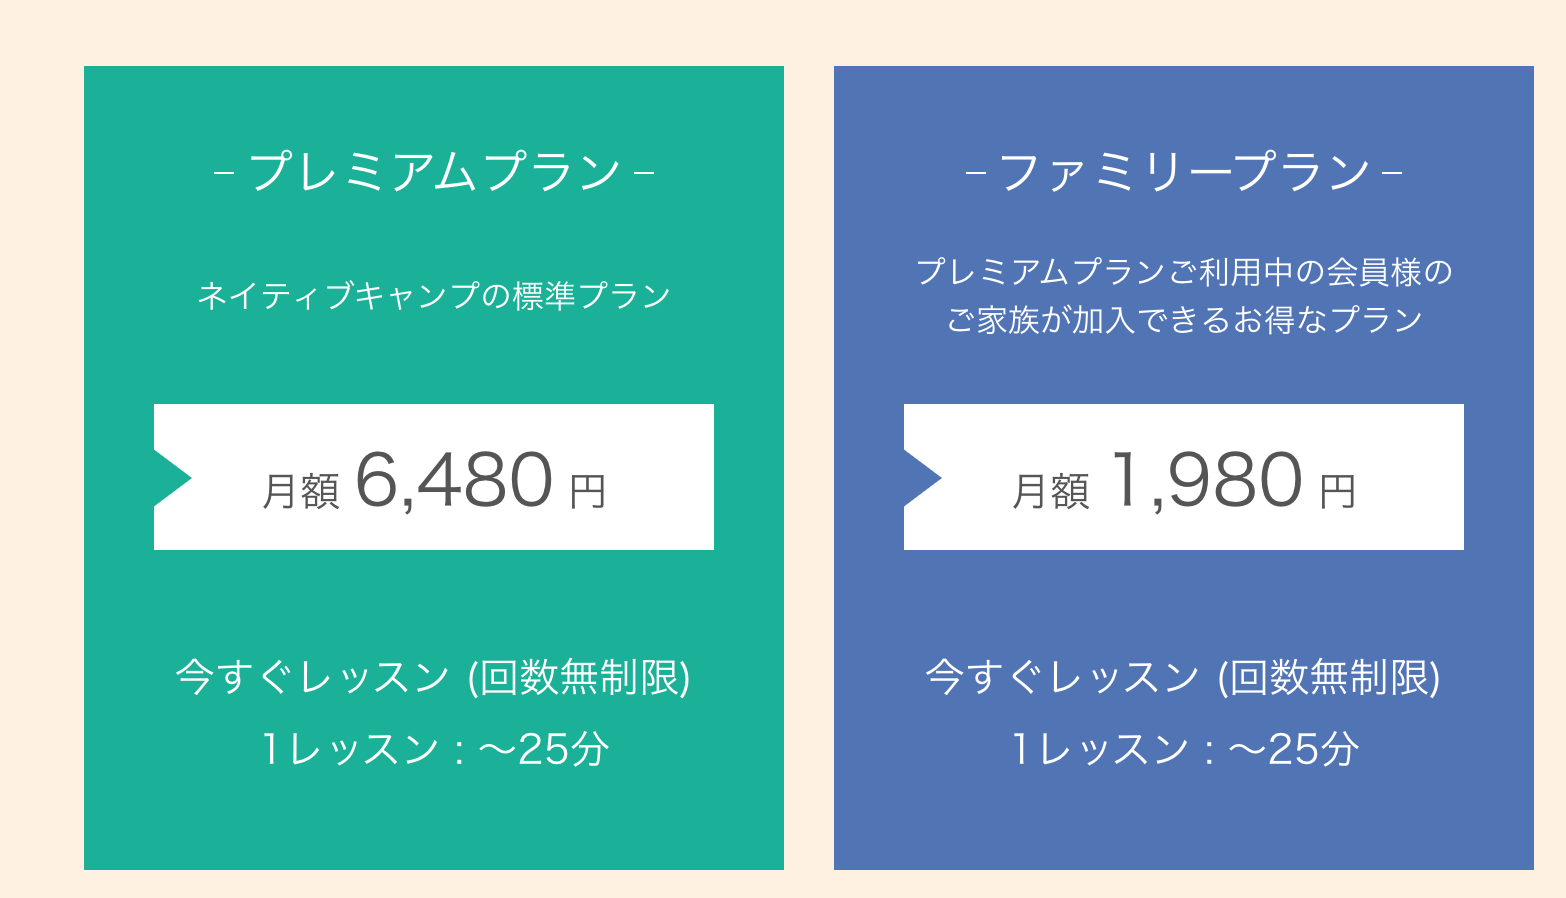Click the 円 symbol after 6,480
1566x898 pixels.
pyautogui.click(x=588, y=491)
